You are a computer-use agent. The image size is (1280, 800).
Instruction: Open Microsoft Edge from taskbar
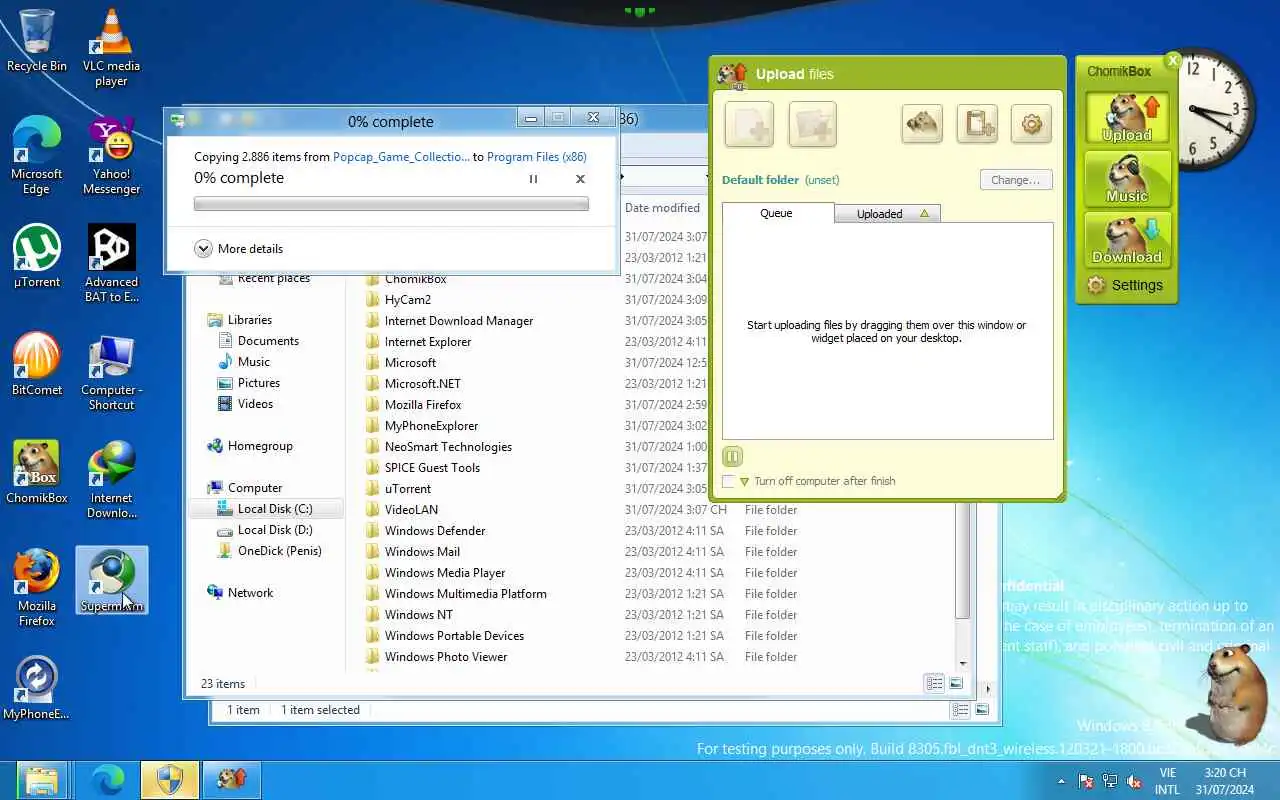click(107, 779)
